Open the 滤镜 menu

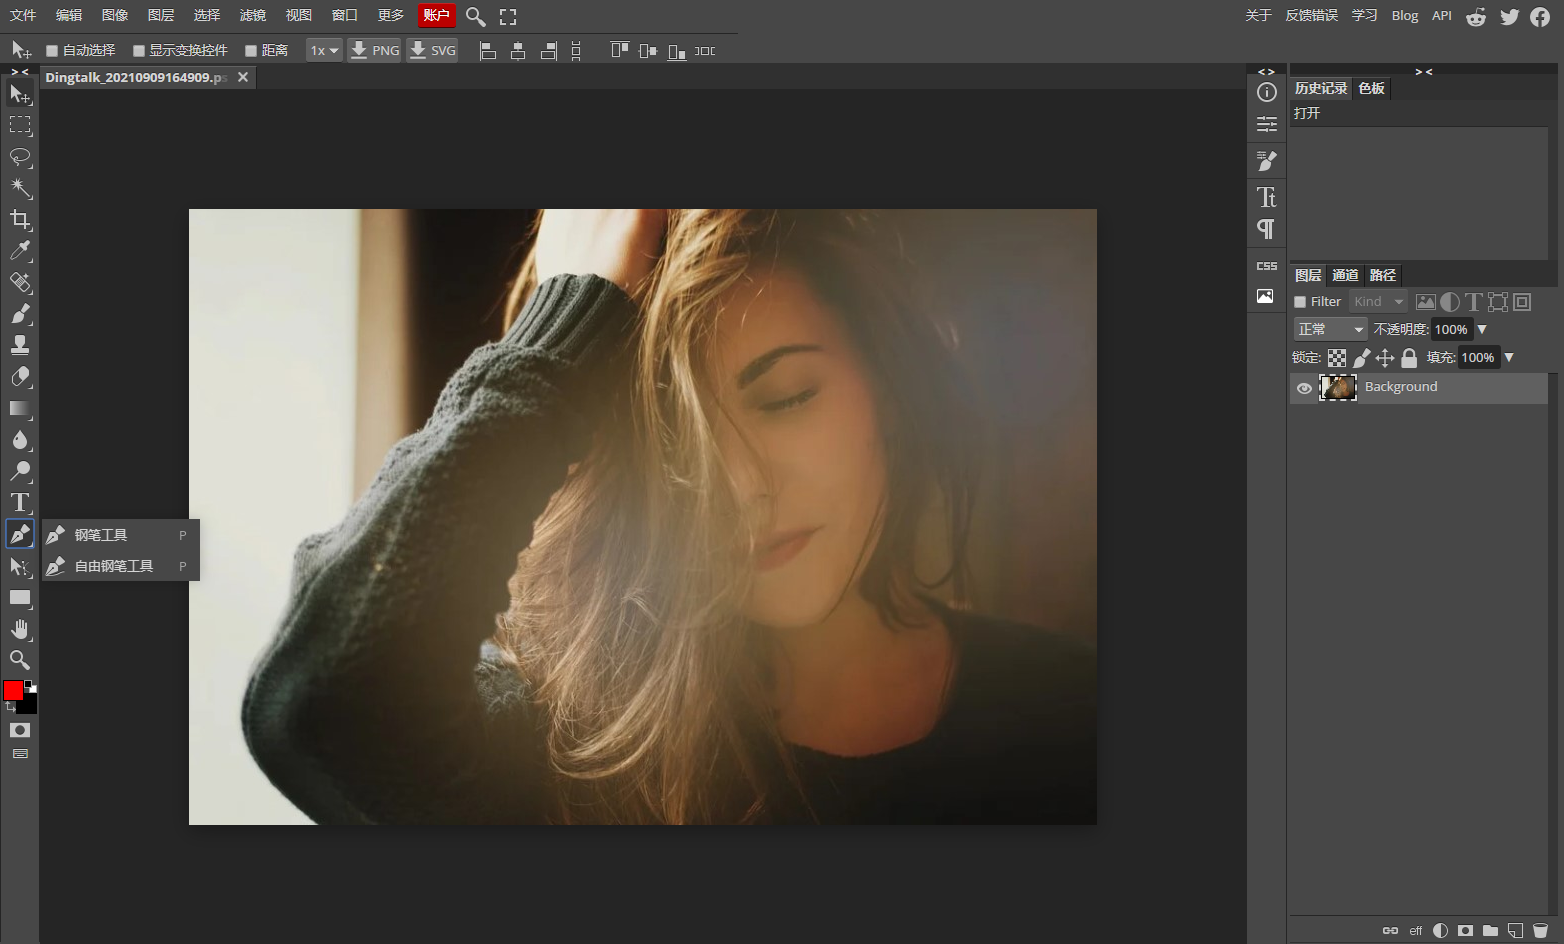253,15
